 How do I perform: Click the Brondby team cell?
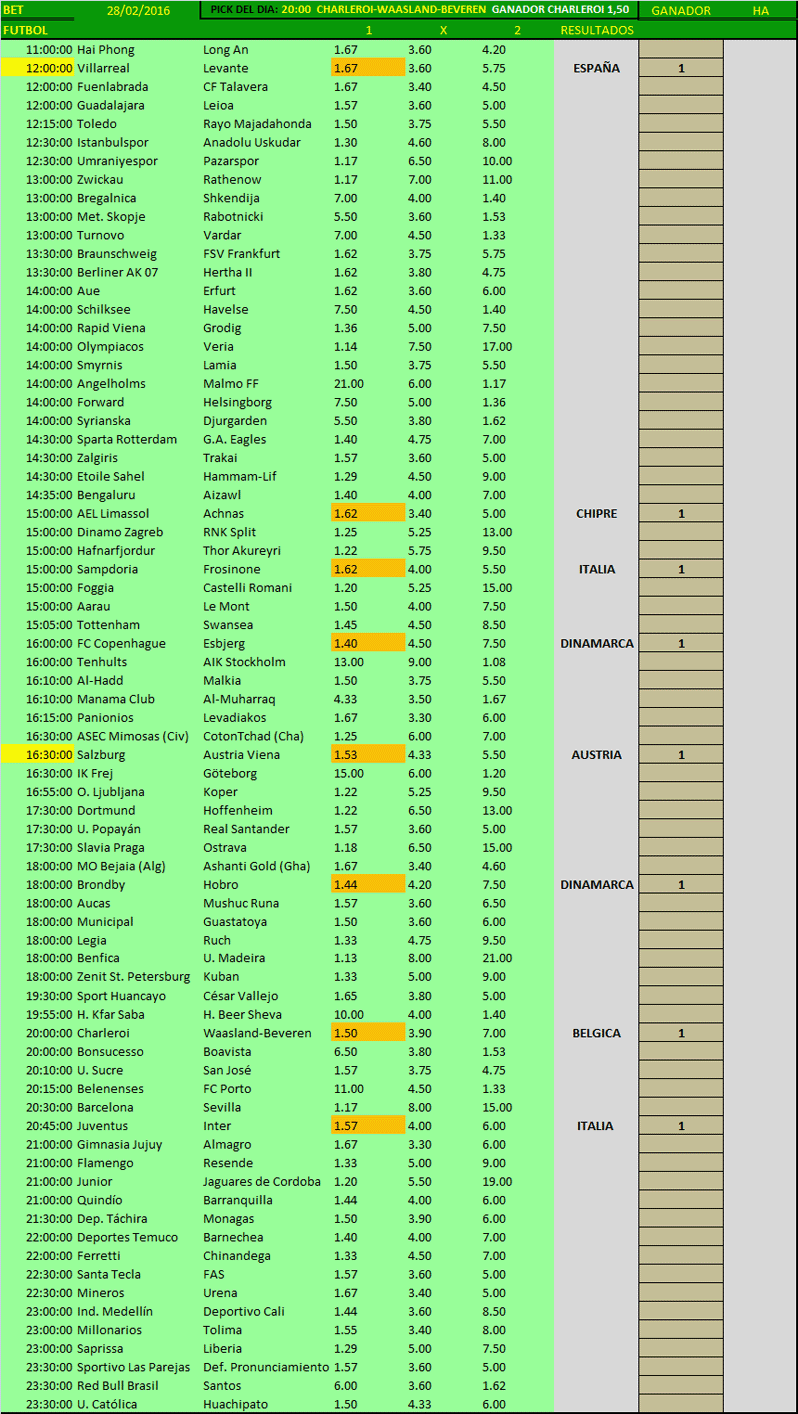101,884
